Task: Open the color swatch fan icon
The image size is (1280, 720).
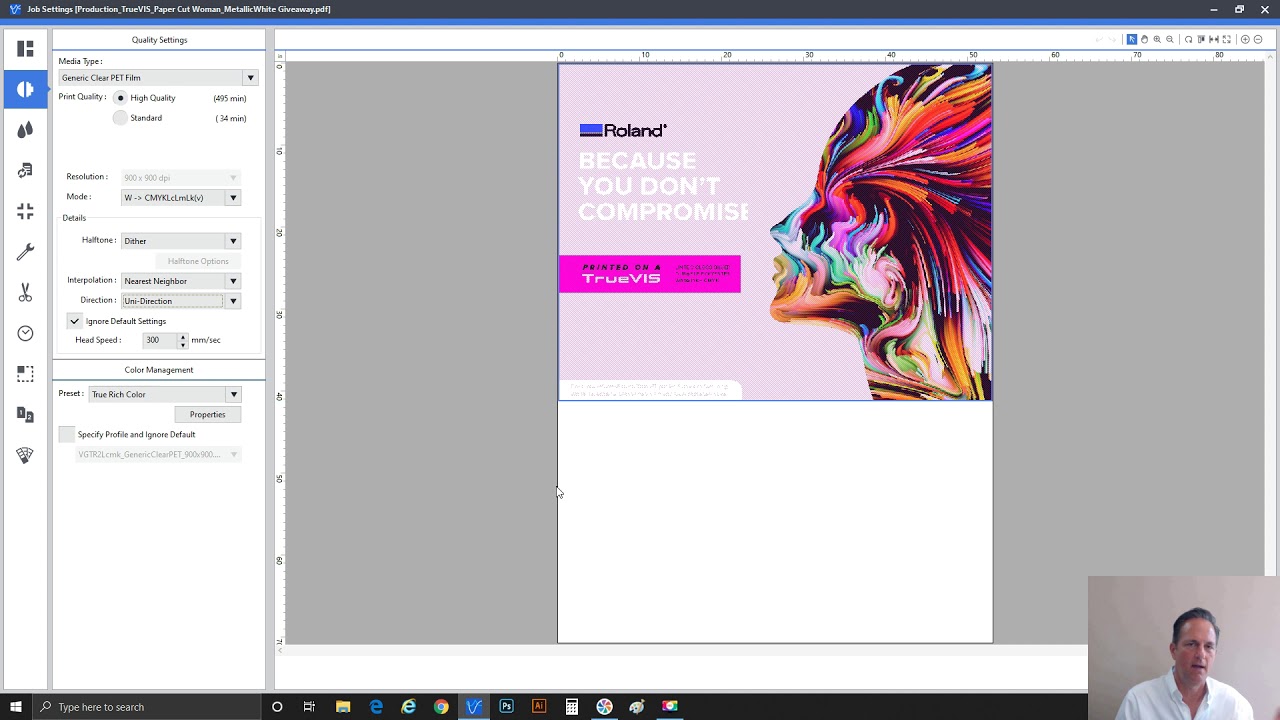Action: pyautogui.click(x=25, y=455)
